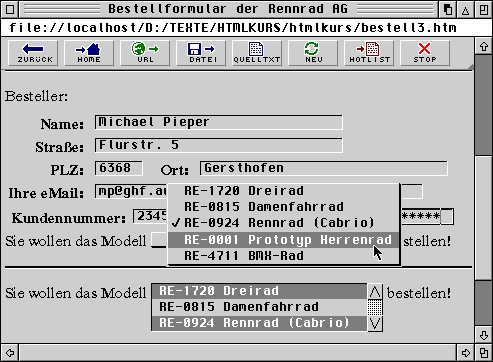Click the window close box in title bar

10,9
